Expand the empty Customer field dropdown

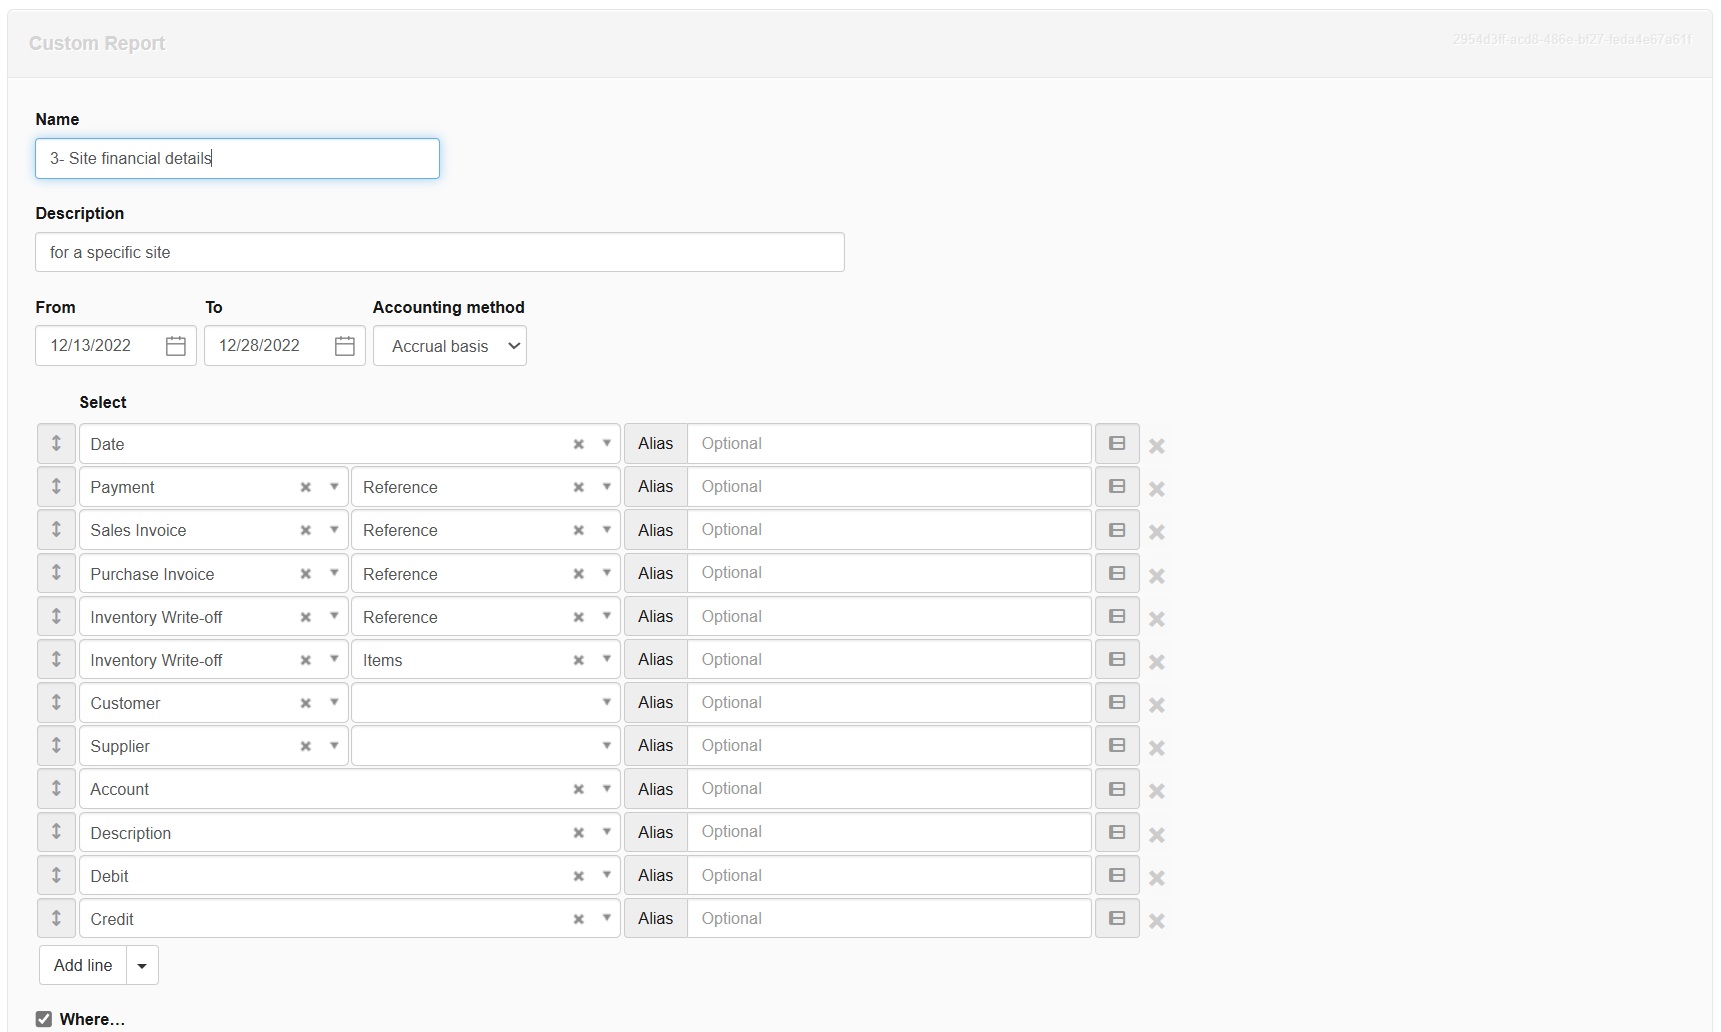coord(606,703)
